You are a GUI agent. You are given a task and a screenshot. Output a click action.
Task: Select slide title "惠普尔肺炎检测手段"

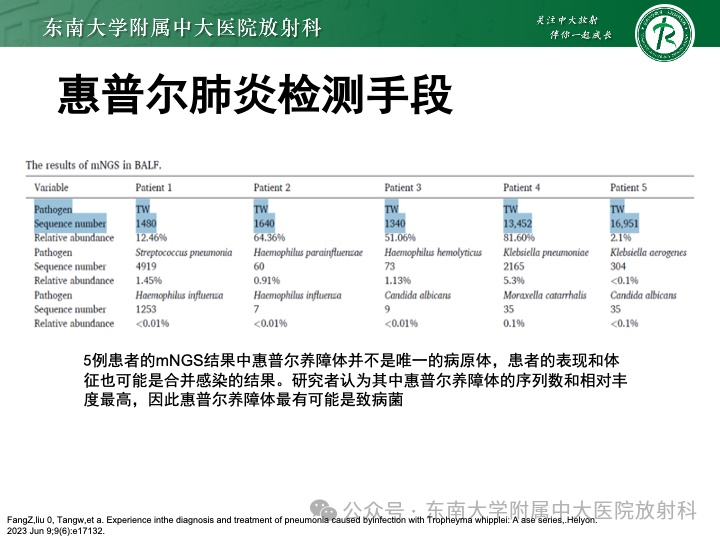pos(255,95)
